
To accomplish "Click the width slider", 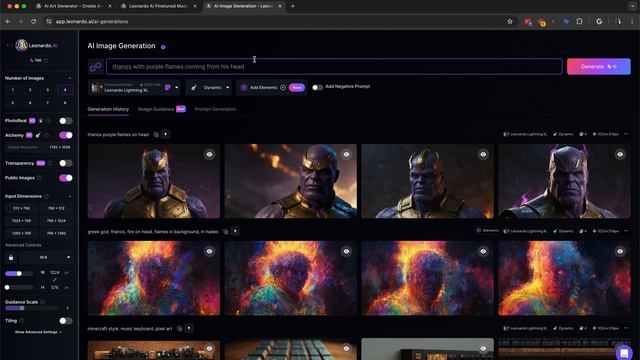I will pyautogui.click(x=19, y=273).
